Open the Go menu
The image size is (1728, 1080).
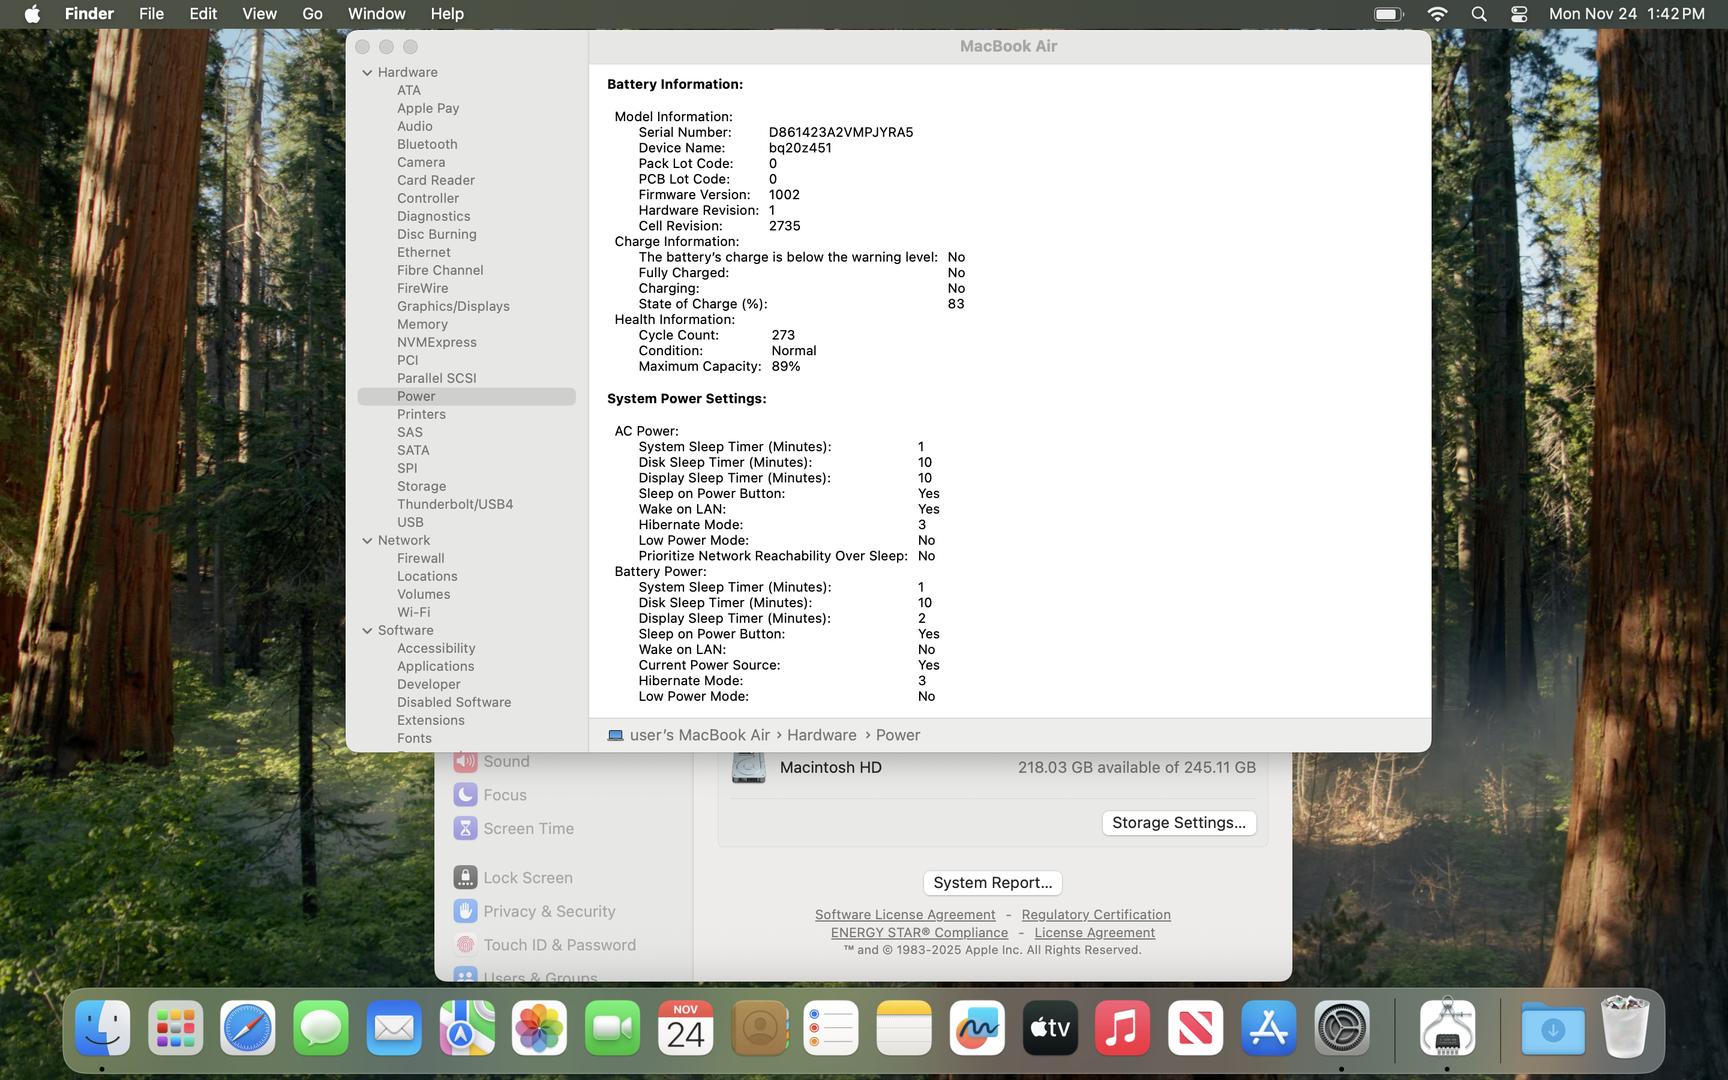[312, 14]
